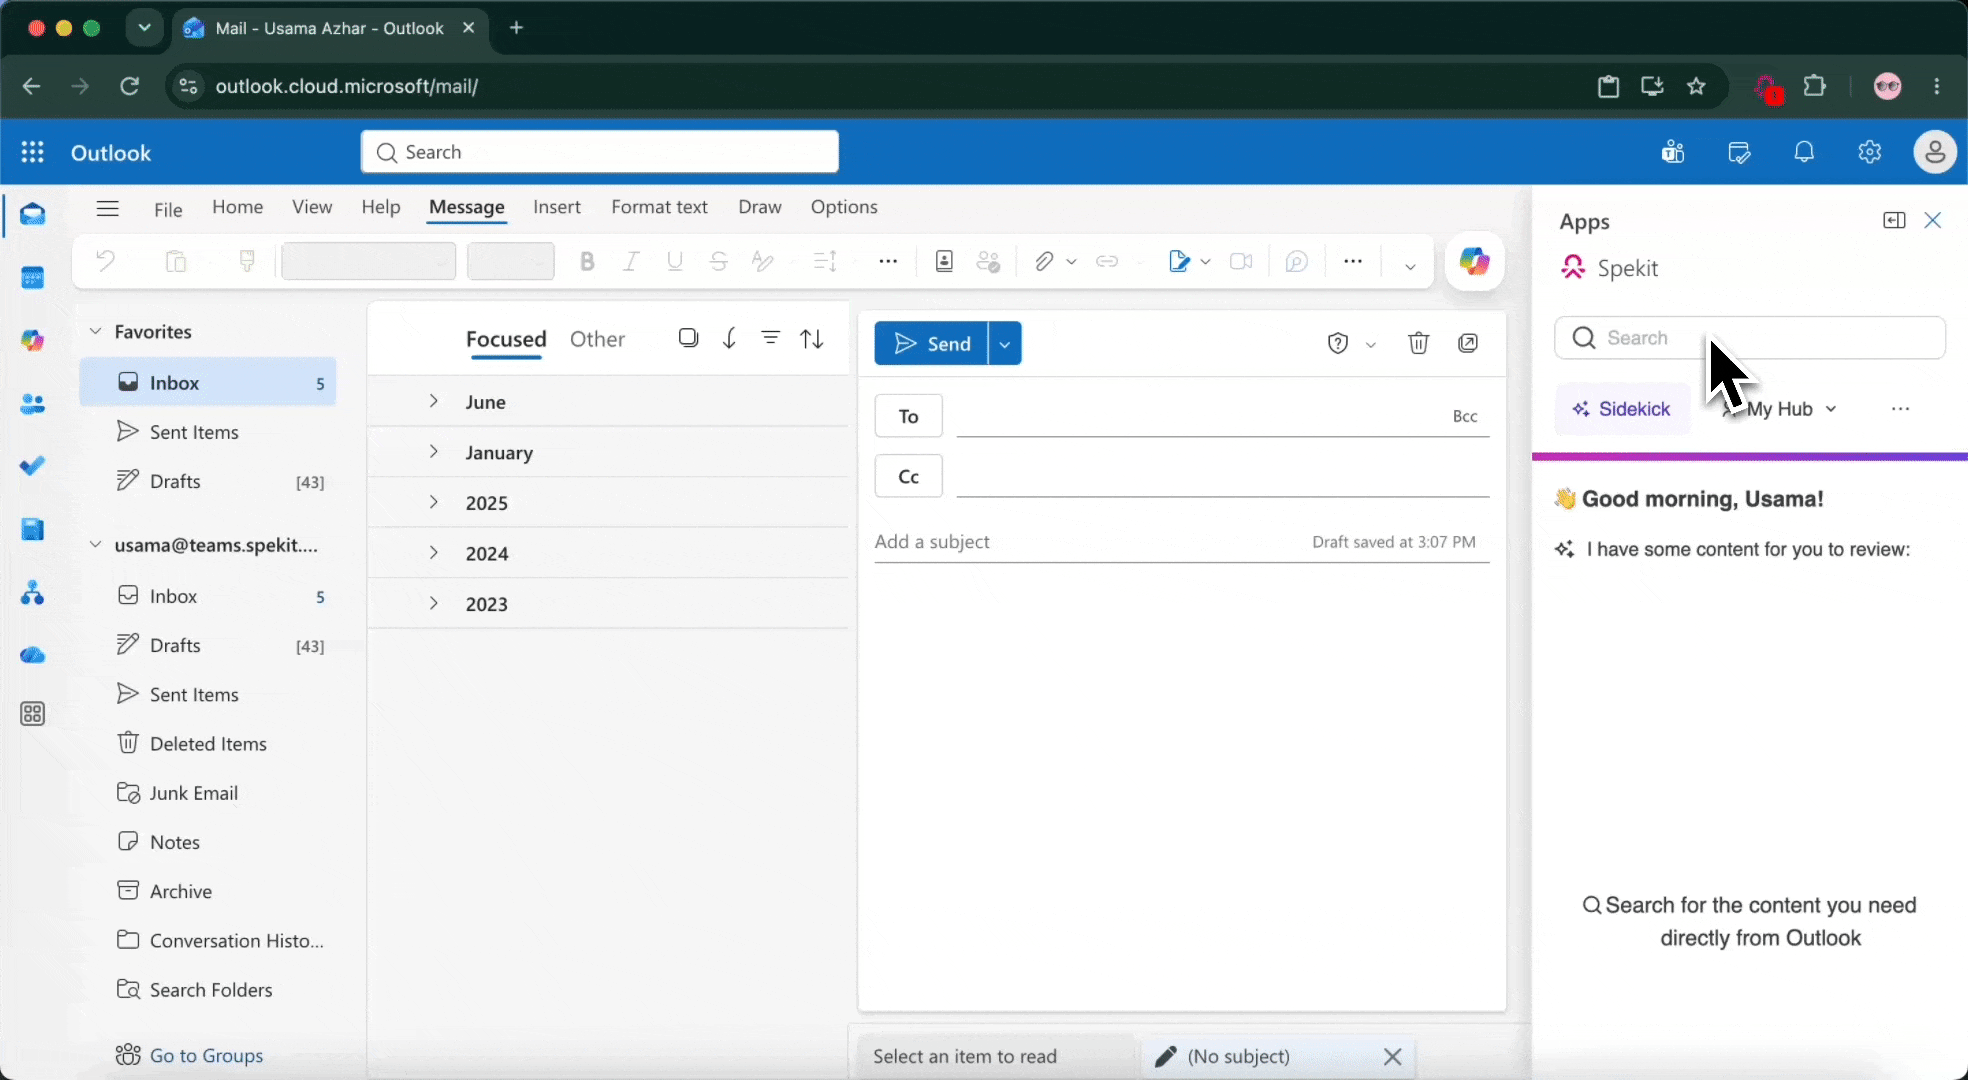Click the Spekit search field
The height and width of the screenshot is (1080, 1968).
1750,338
